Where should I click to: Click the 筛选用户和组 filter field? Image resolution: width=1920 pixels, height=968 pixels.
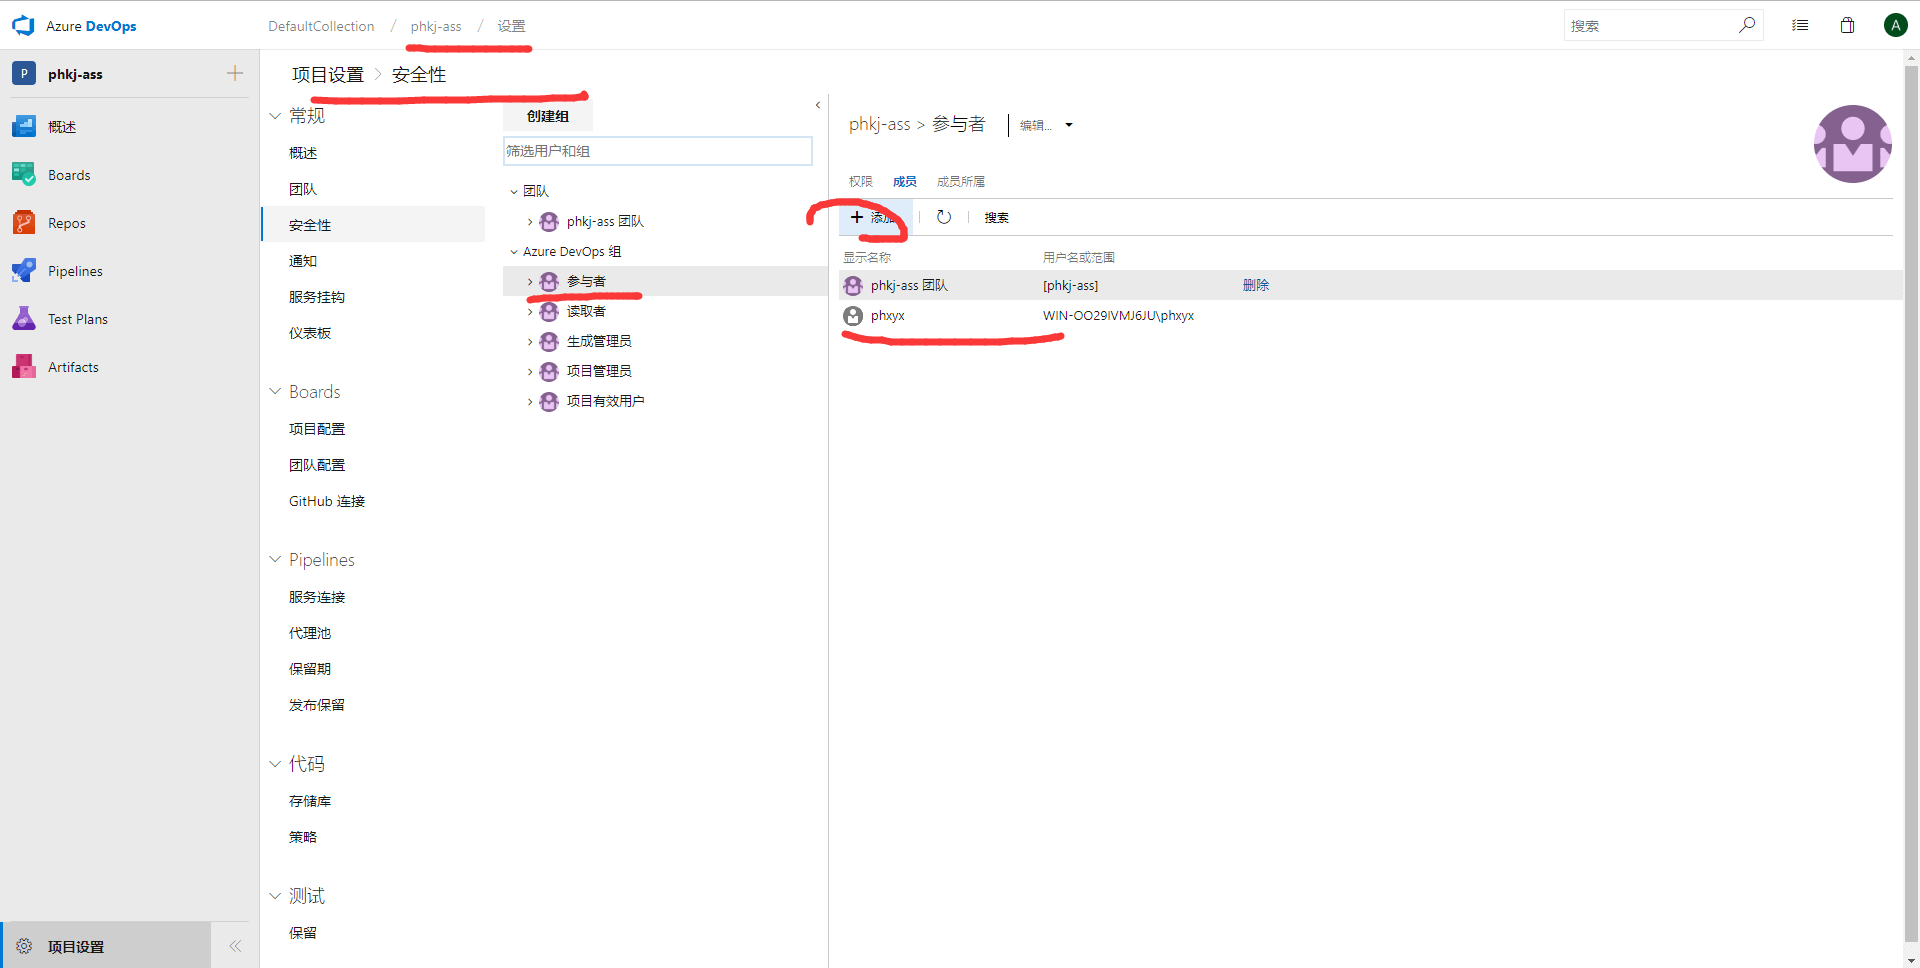[657, 151]
